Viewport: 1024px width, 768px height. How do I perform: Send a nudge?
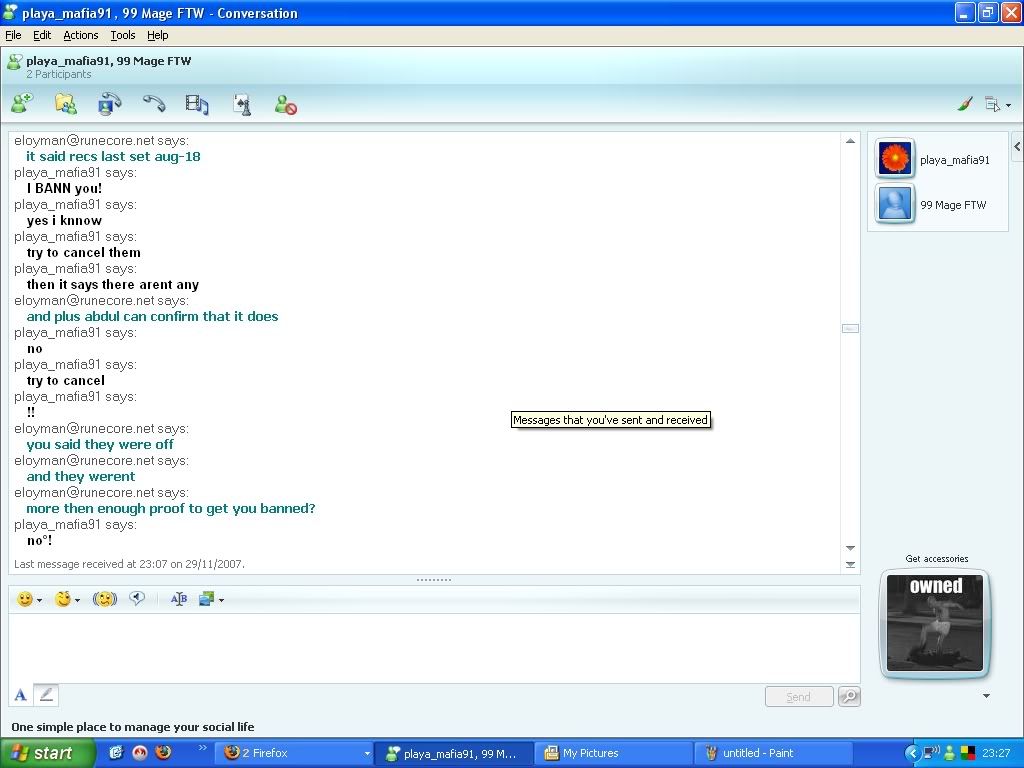coord(105,599)
